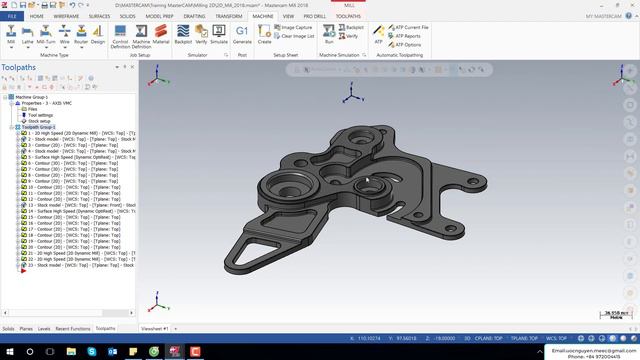Open Skype from the taskbar

[x=92, y=351]
